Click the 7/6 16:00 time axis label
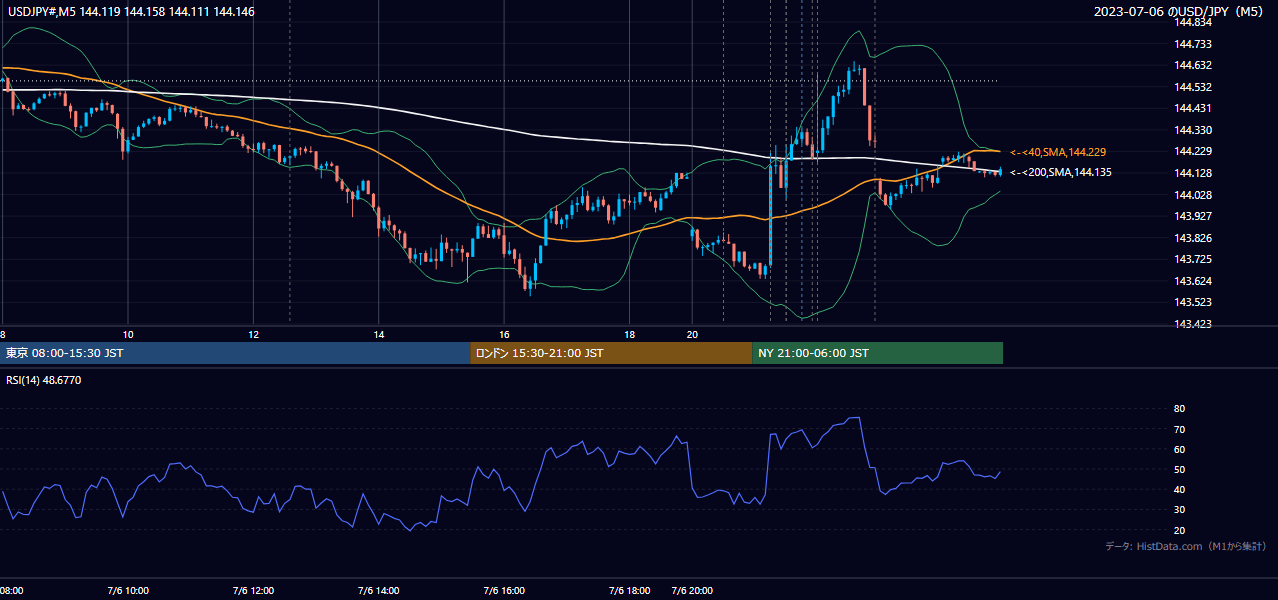 point(504,591)
